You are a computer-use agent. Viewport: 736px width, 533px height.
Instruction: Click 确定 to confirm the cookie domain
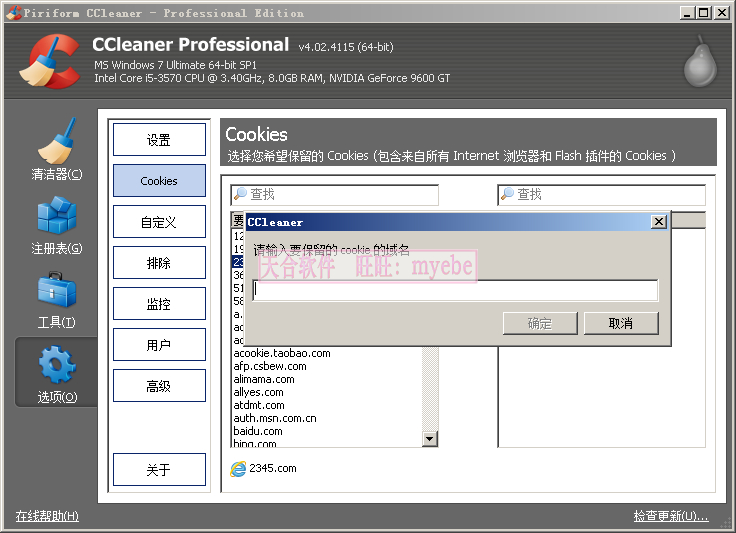click(540, 323)
